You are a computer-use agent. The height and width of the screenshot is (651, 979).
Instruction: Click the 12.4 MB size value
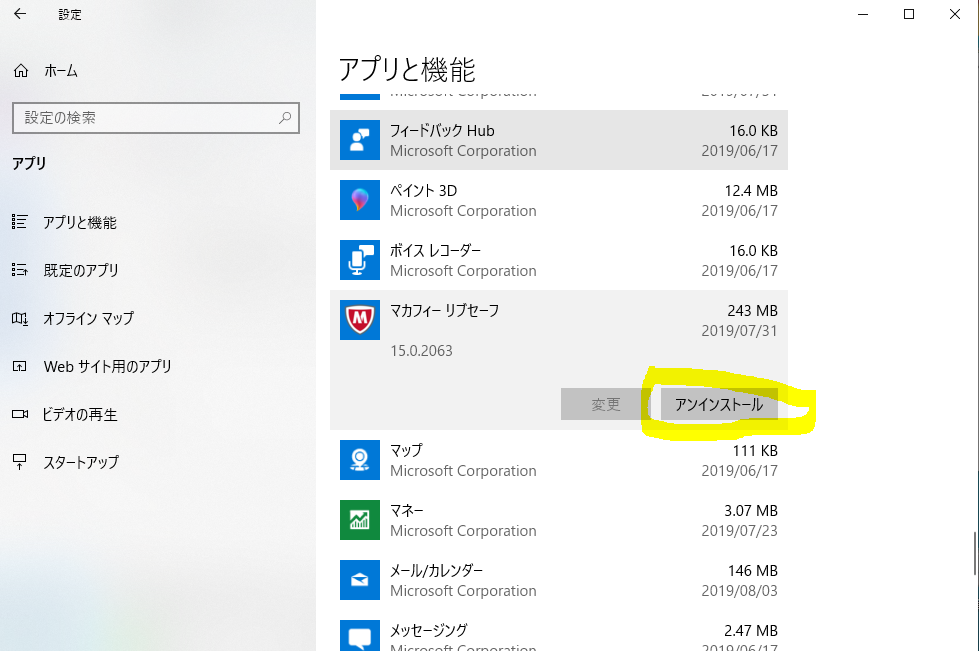(x=751, y=190)
